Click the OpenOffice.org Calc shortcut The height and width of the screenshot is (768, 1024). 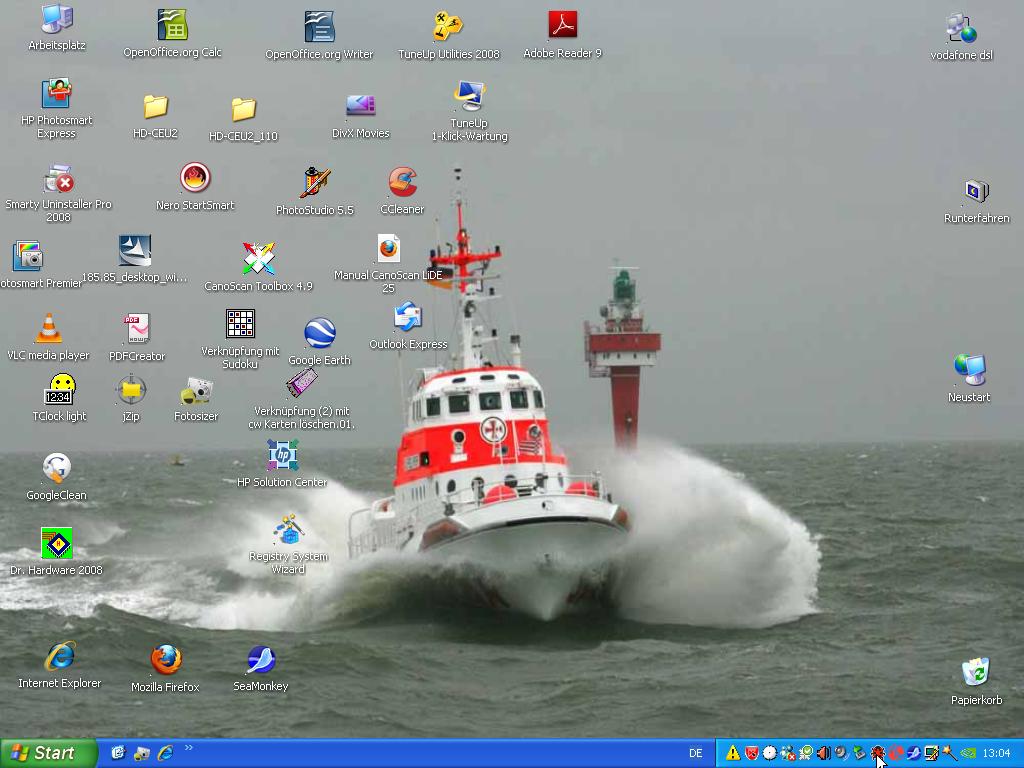click(x=172, y=26)
